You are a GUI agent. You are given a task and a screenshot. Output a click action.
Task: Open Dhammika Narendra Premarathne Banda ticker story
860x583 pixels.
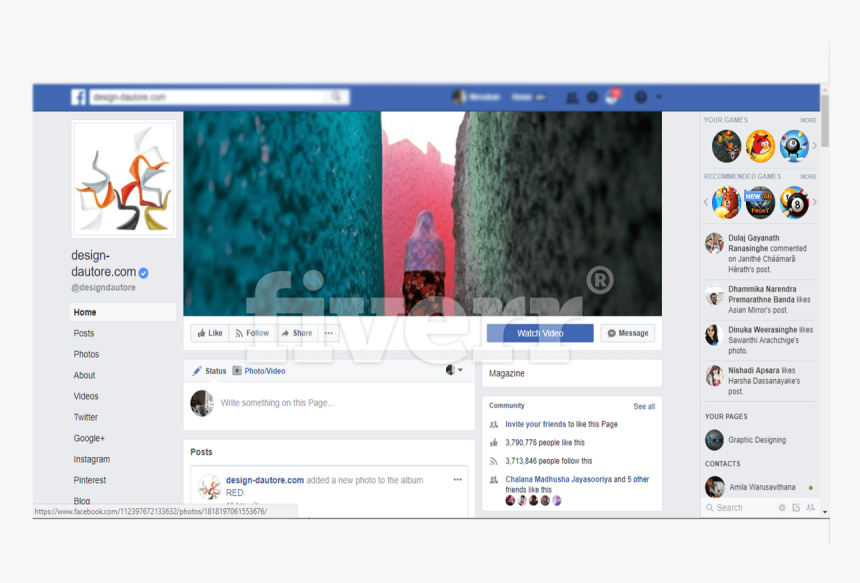760,299
